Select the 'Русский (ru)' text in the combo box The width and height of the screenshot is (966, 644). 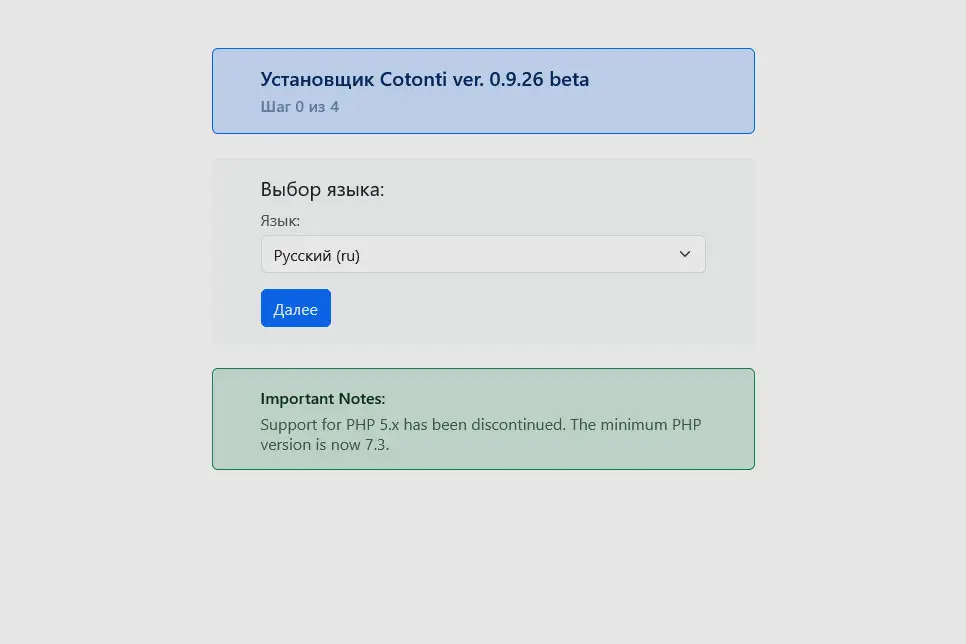317,256
